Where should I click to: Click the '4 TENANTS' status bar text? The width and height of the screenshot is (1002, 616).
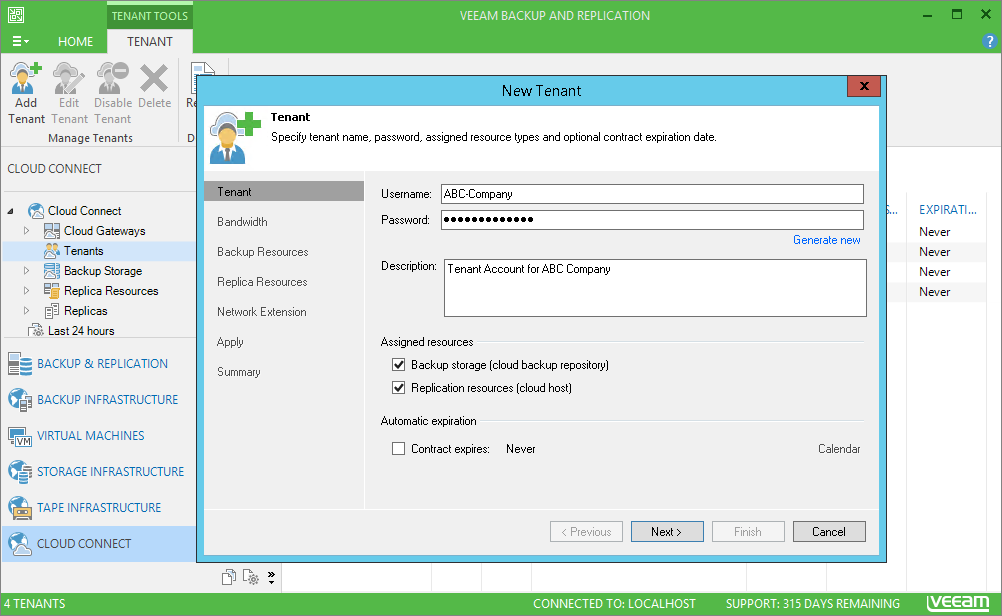(x=35, y=604)
